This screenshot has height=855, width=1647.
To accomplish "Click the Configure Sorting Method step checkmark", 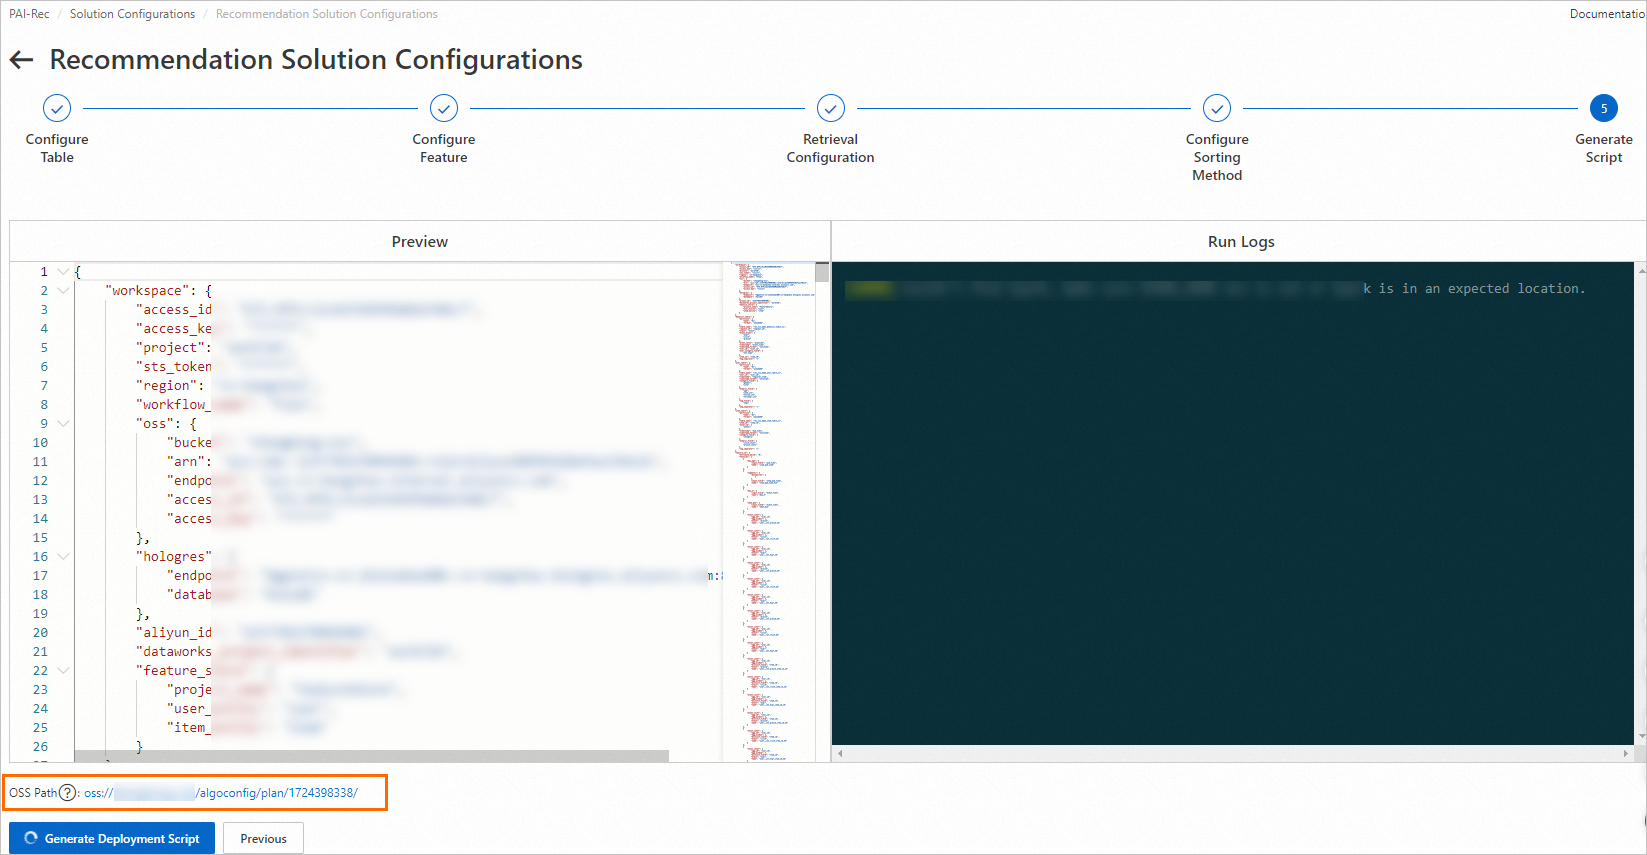I will tap(1217, 108).
